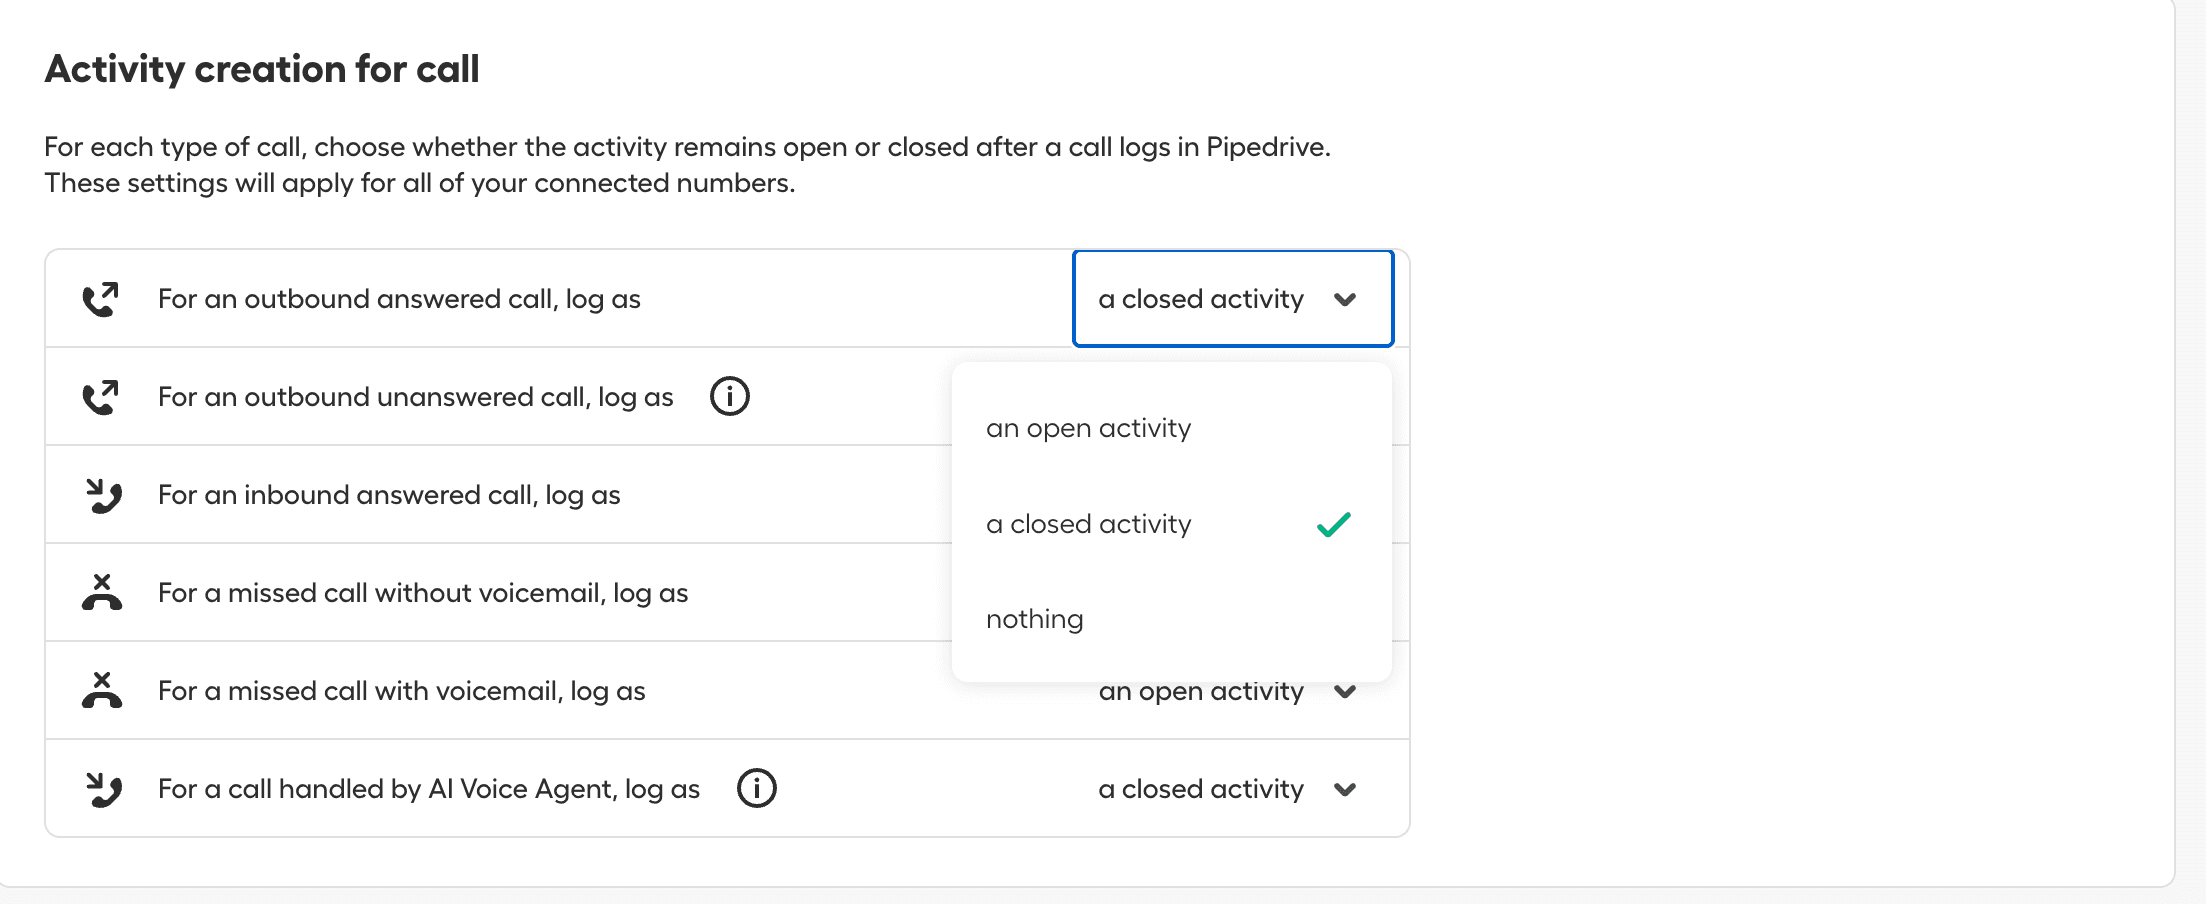This screenshot has height=904, width=2206.
Task: Open the missed call with voicemail dropdown
Action: tap(1226, 692)
